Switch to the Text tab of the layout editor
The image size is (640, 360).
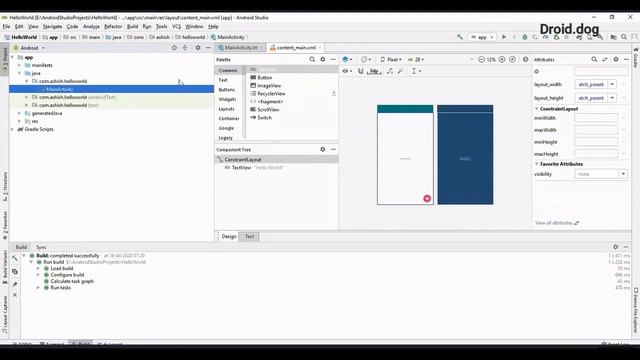click(x=249, y=236)
